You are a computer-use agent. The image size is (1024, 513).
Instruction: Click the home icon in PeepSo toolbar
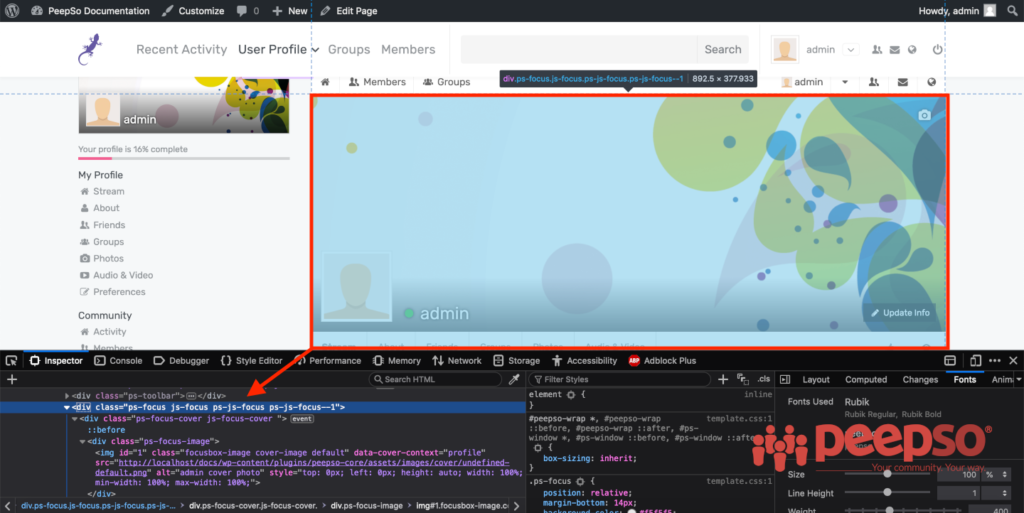(x=325, y=82)
